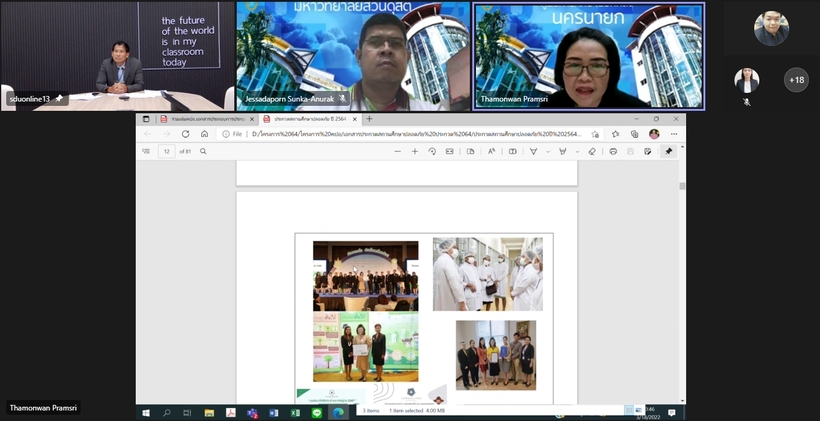Click the top participant avatar
This screenshot has width=820, height=421.
click(x=771, y=28)
